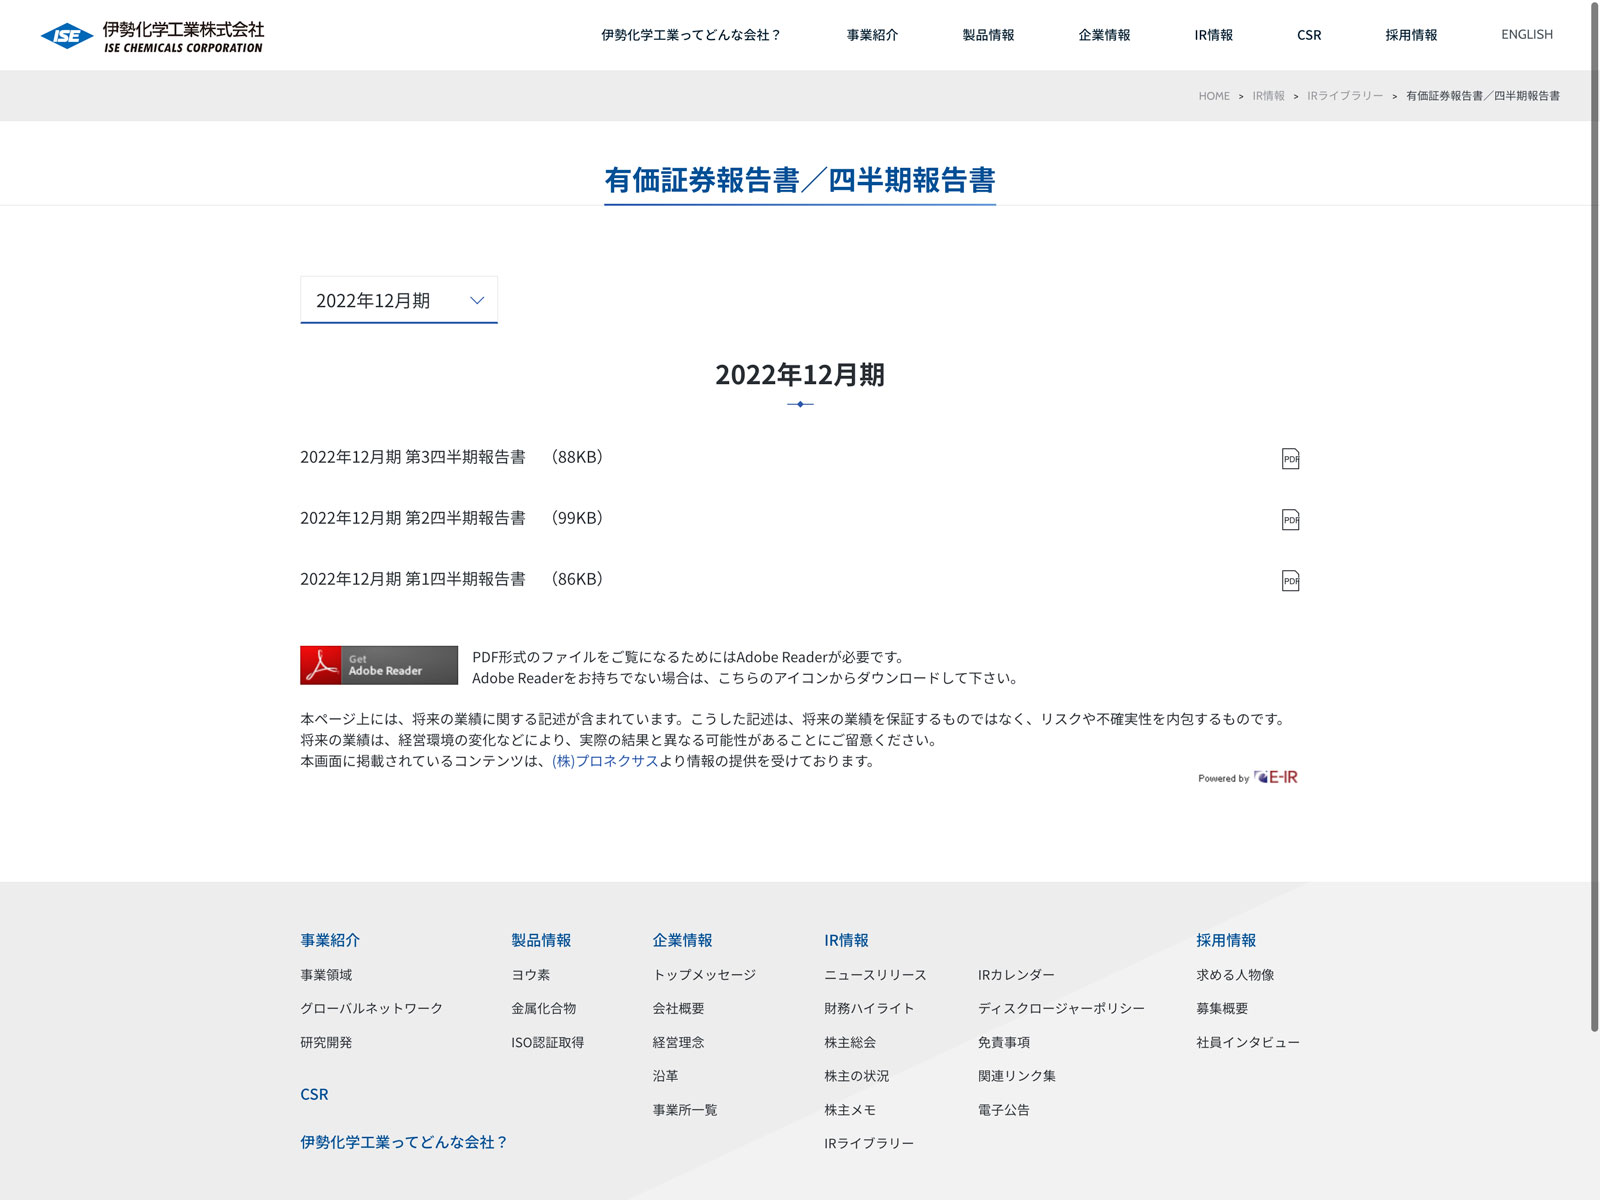Open footer link 会社概要
The image size is (1600, 1200).
click(678, 1008)
